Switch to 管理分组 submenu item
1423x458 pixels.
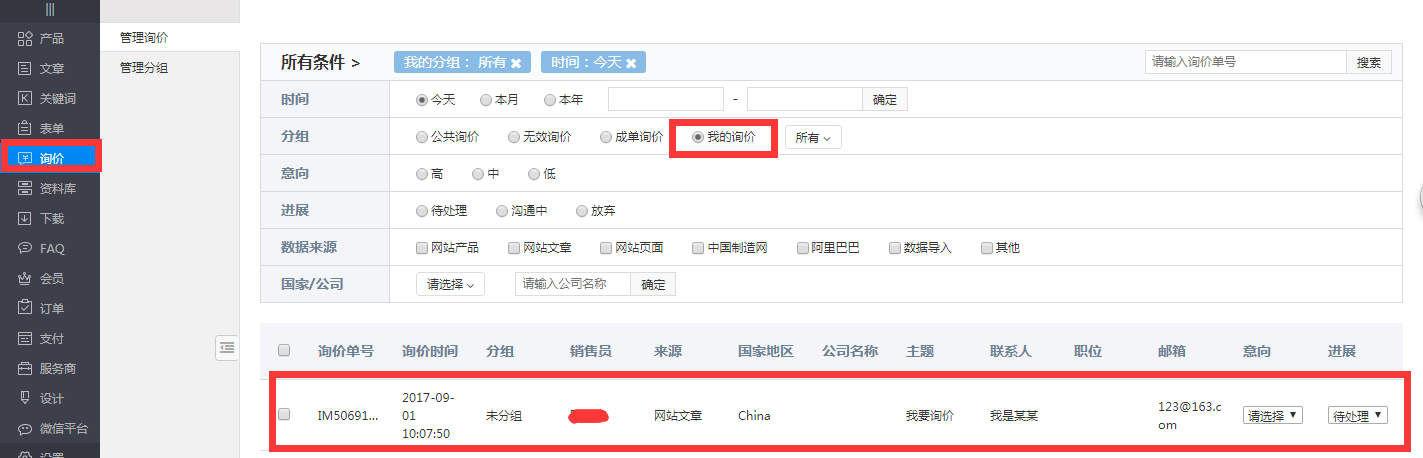click(144, 68)
